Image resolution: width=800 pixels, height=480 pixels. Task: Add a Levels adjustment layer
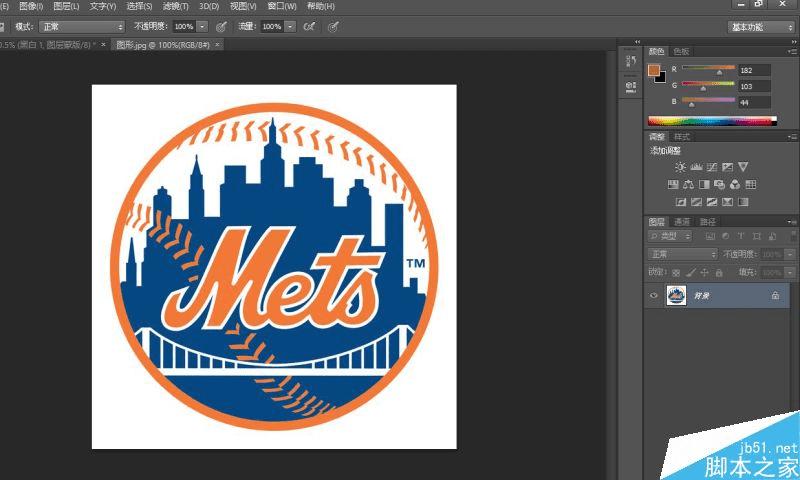[696, 167]
